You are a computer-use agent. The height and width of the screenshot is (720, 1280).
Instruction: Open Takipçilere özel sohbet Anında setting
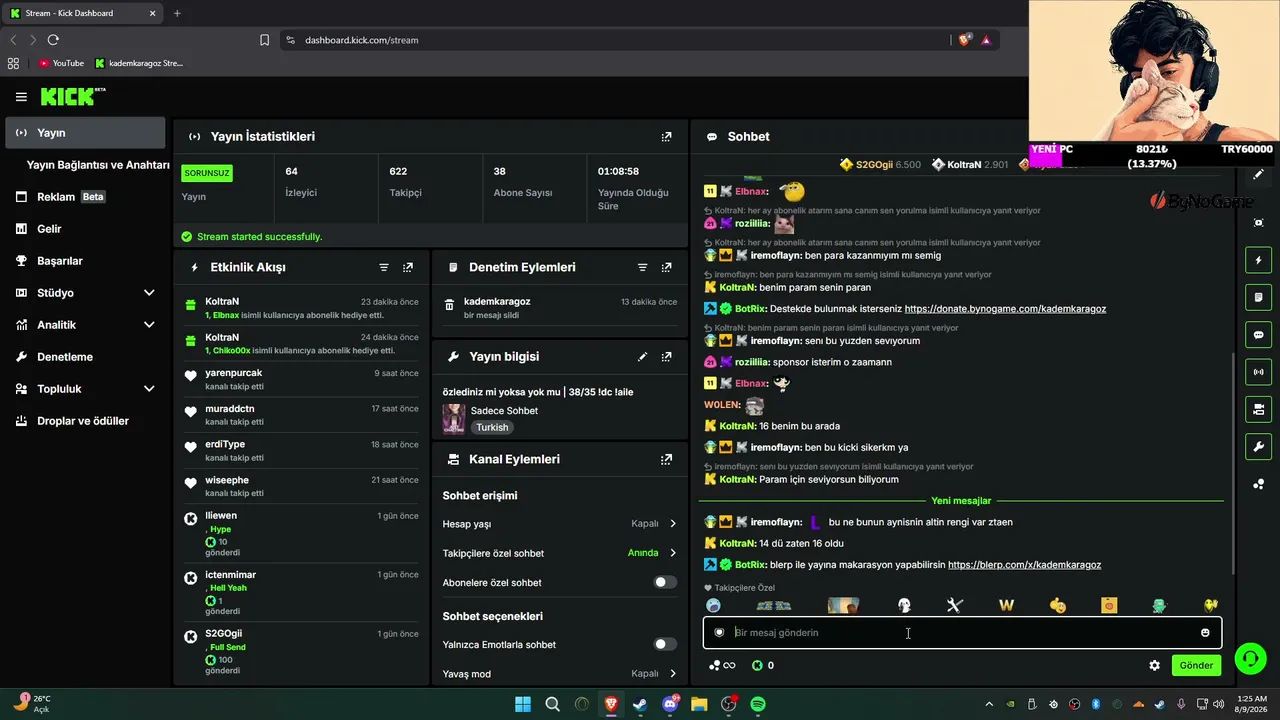coord(652,553)
